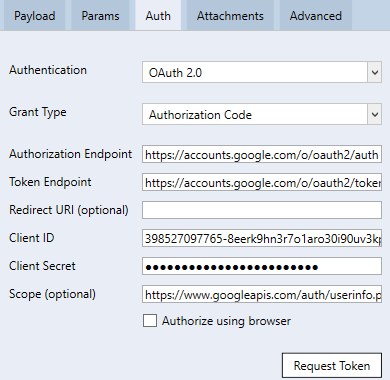The height and width of the screenshot is (380, 390).
Task: Click the Client Secret label
Action: (x=42, y=266)
